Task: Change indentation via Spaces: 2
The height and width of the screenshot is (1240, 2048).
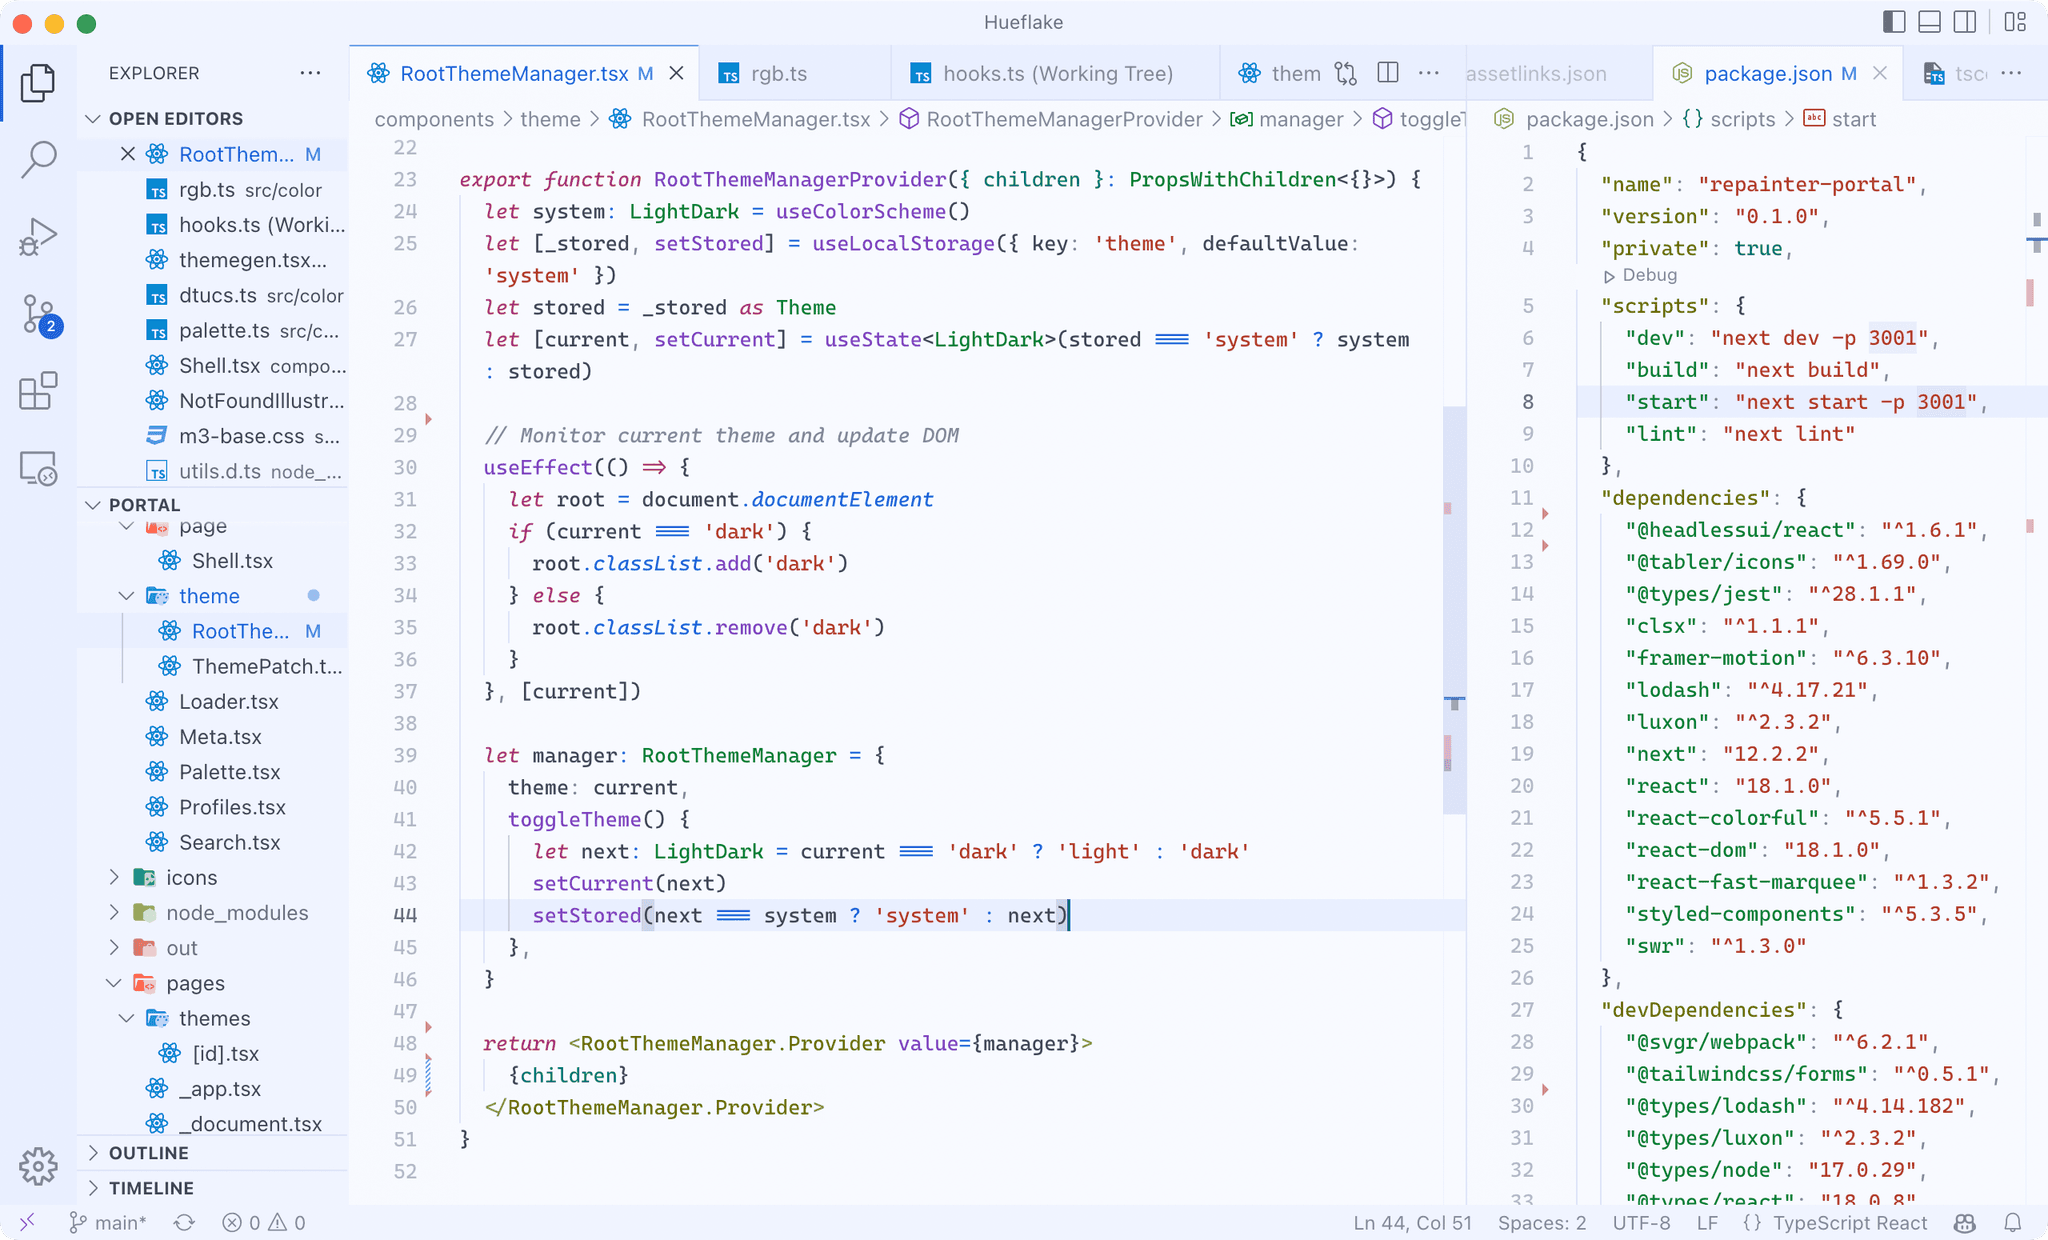Action: click(x=1542, y=1222)
